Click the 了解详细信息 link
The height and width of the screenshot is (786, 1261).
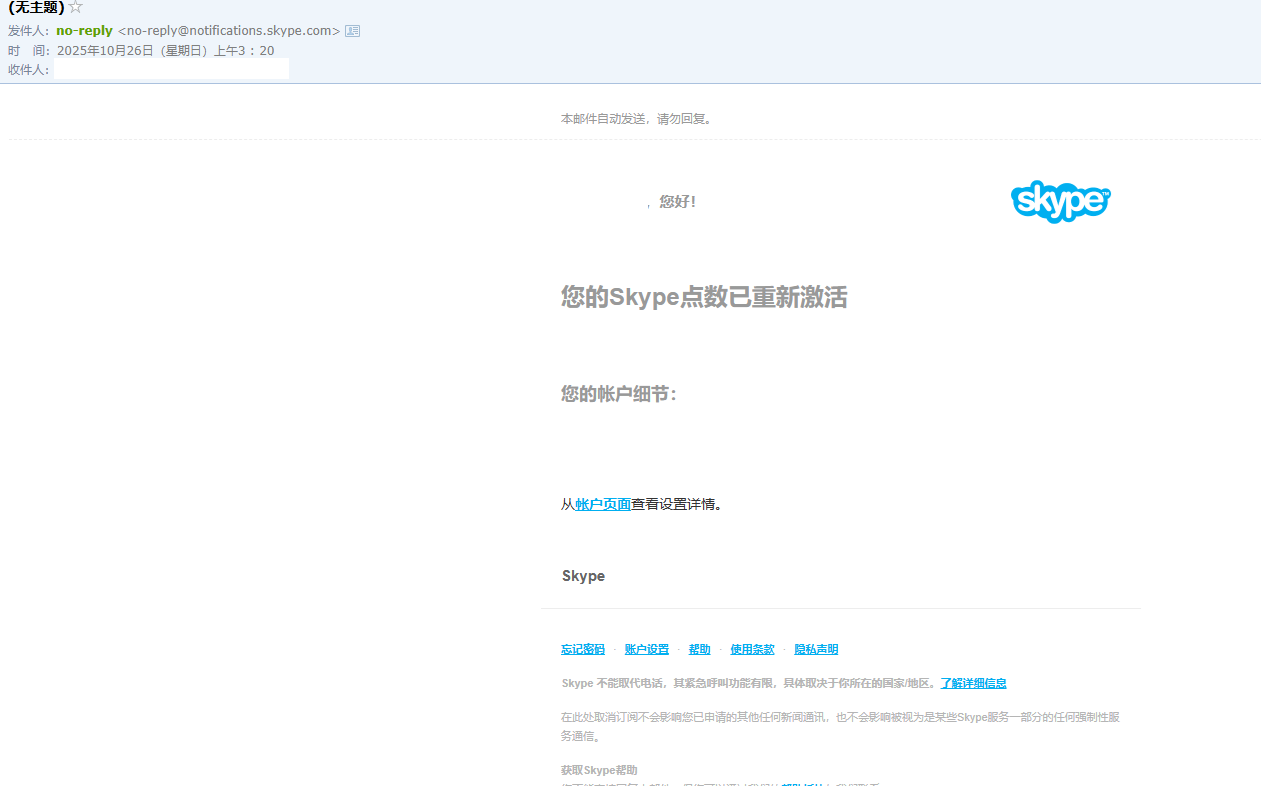click(x=973, y=684)
